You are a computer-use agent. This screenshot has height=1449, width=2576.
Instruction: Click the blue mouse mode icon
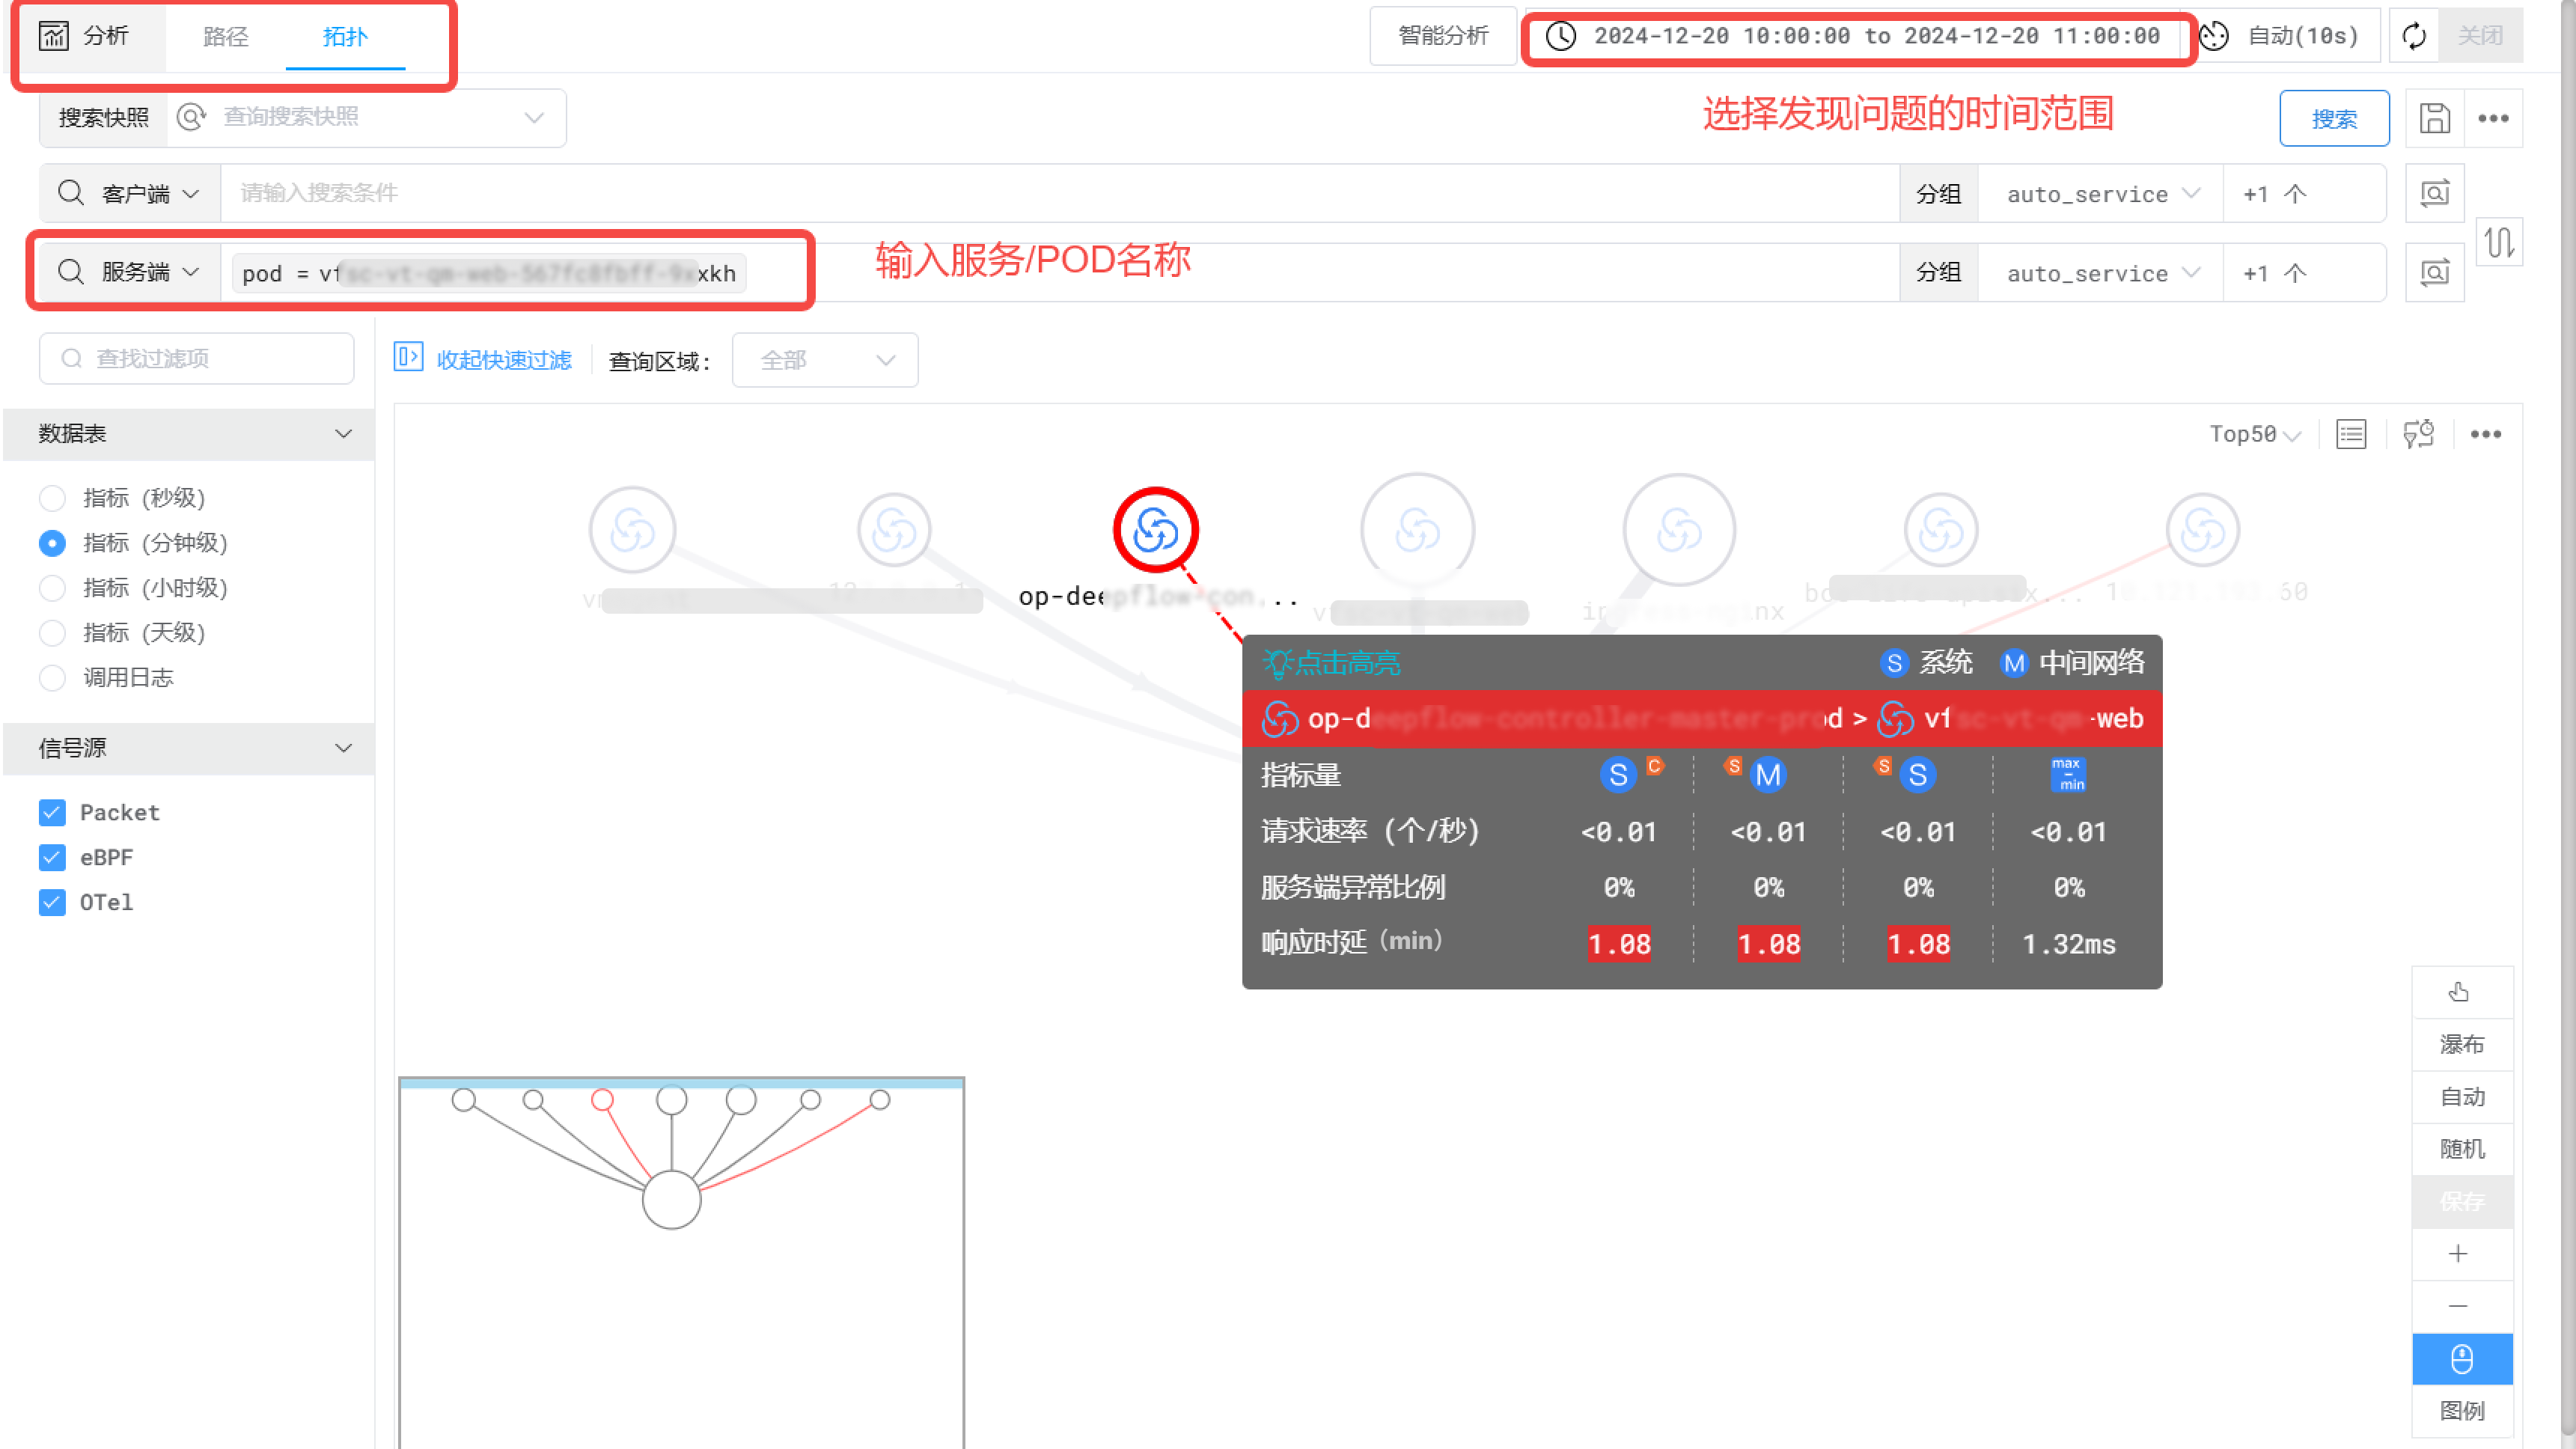pos(2461,1359)
